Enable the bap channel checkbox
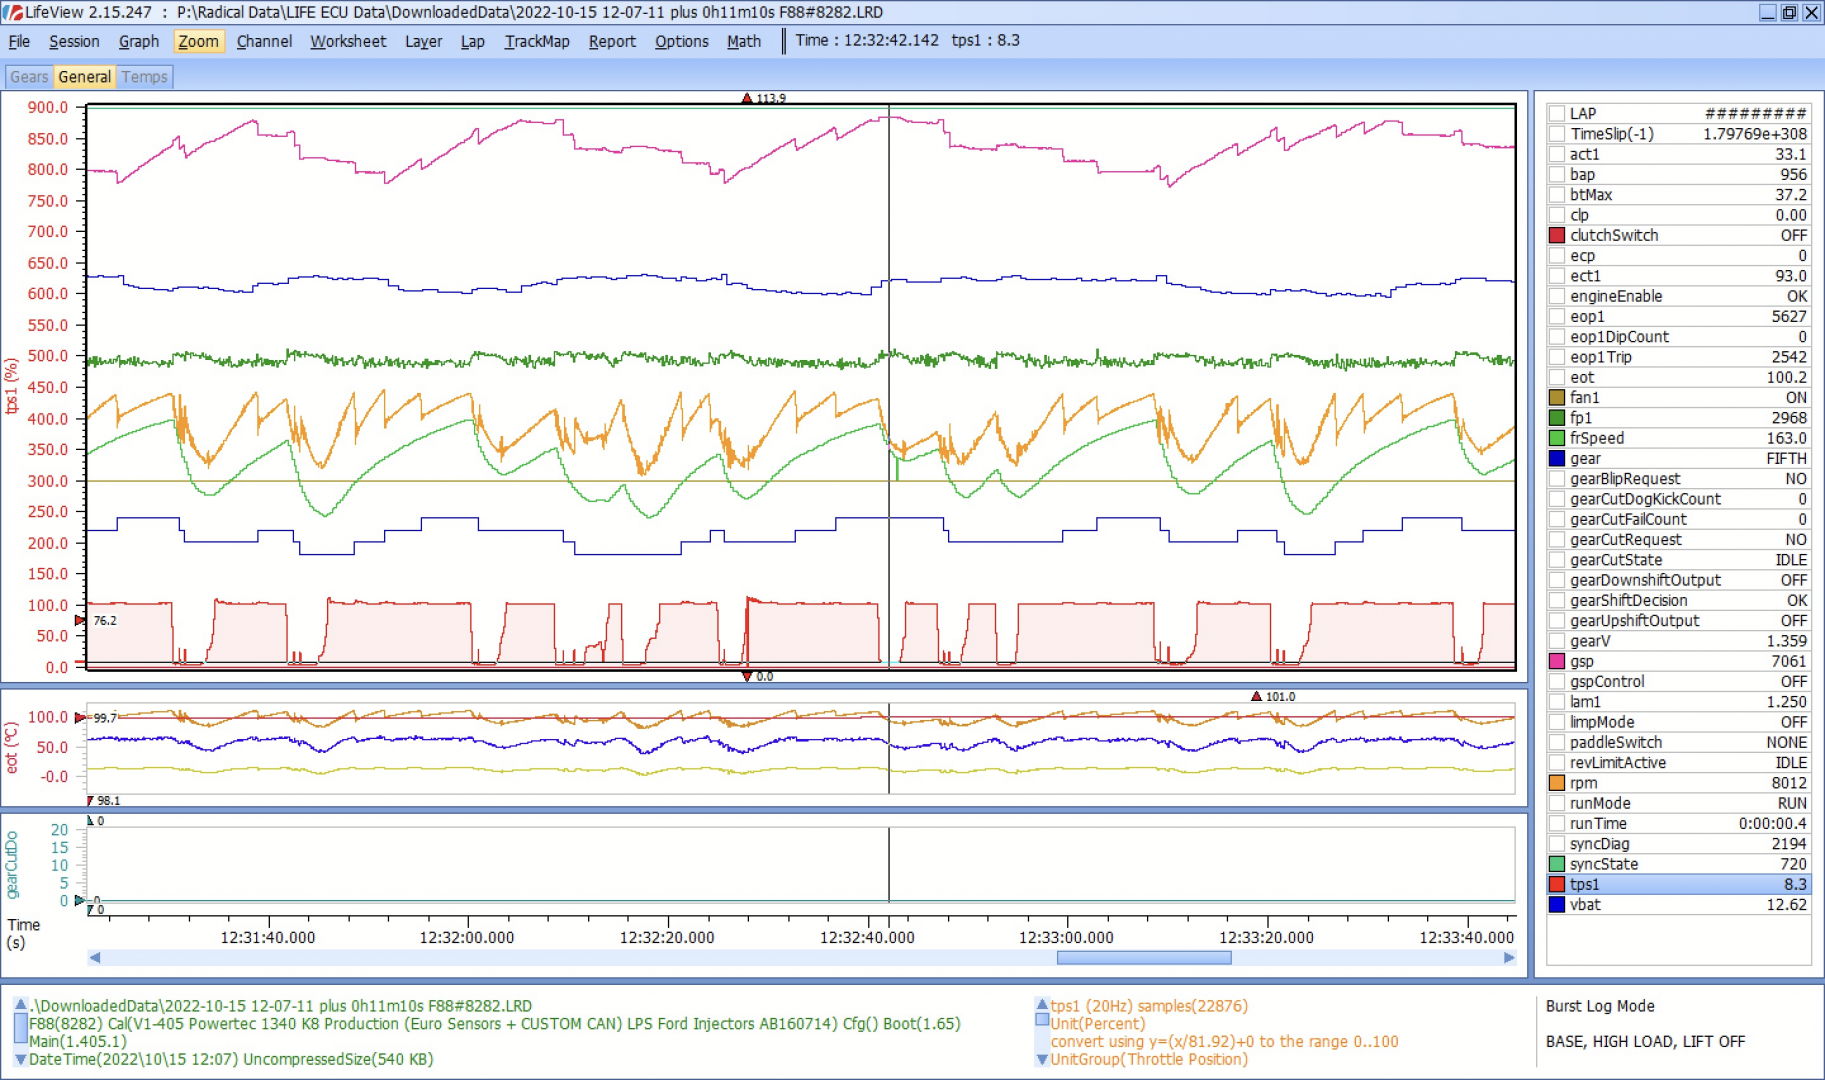The height and width of the screenshot is (1080, 1825). pos(1557,175)
